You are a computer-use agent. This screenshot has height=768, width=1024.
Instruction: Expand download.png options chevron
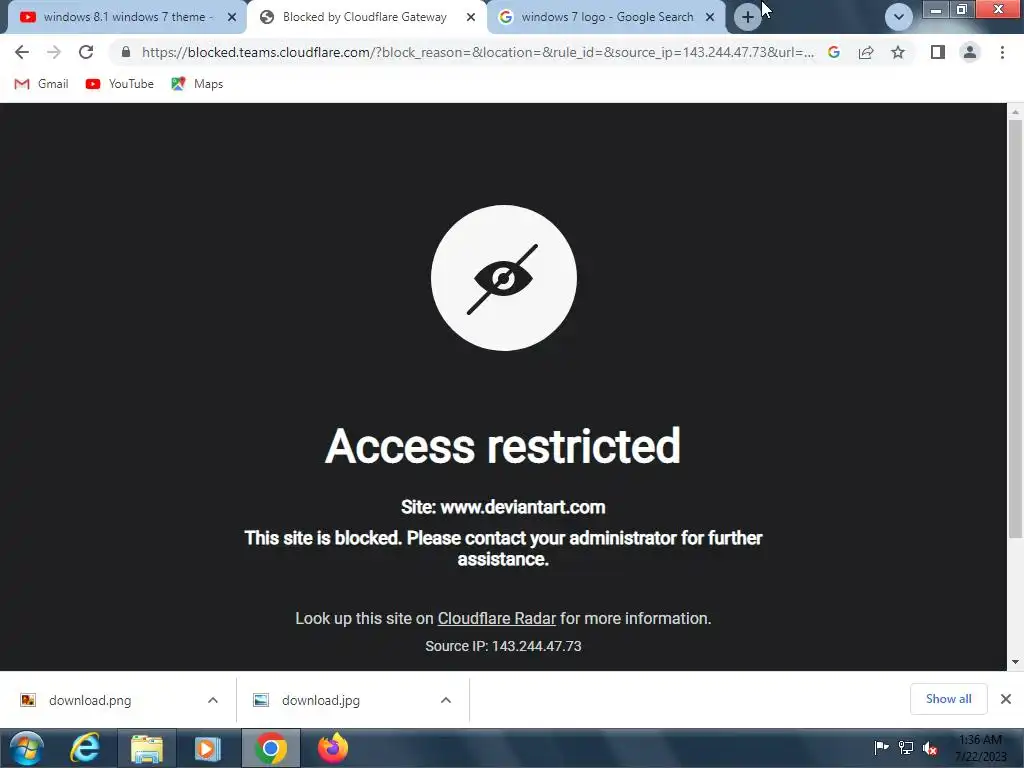(213, 700)
